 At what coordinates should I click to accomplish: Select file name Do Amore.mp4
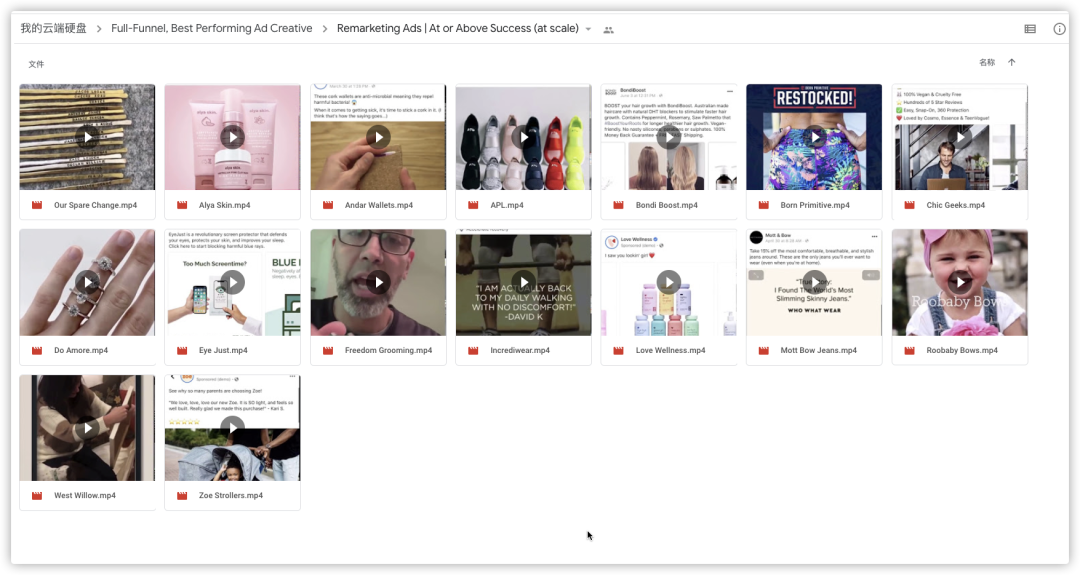coord(81,351)
